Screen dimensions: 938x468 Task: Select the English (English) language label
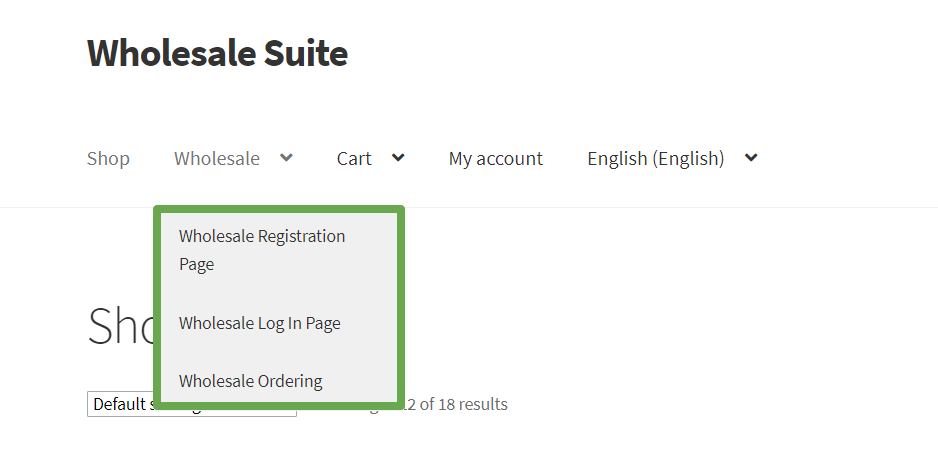655,159
